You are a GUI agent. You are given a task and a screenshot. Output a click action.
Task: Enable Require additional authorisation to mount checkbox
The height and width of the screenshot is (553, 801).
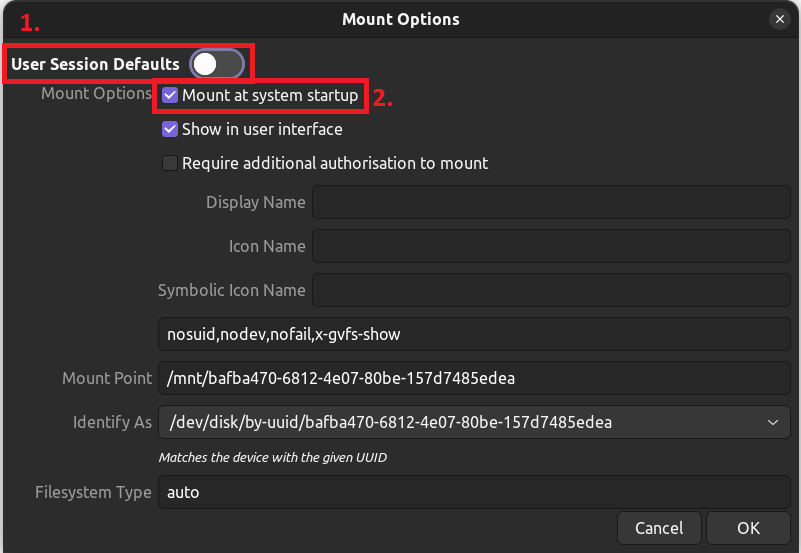pyautogui.click(x=170, y=163)
